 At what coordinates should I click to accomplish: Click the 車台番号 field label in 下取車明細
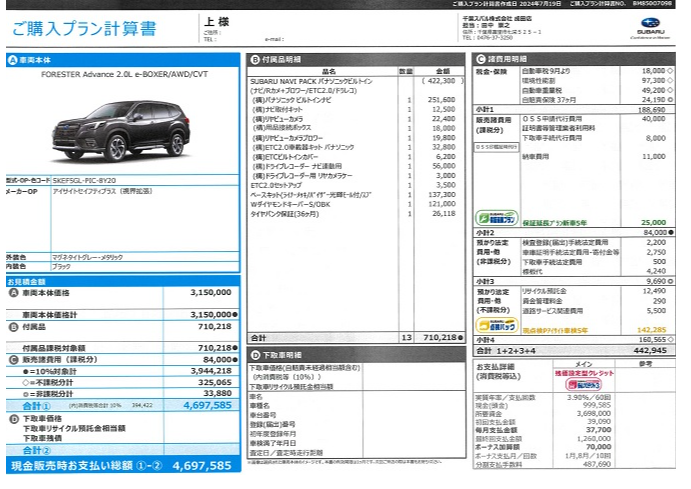pyautogui.click(x=263, y=415)
